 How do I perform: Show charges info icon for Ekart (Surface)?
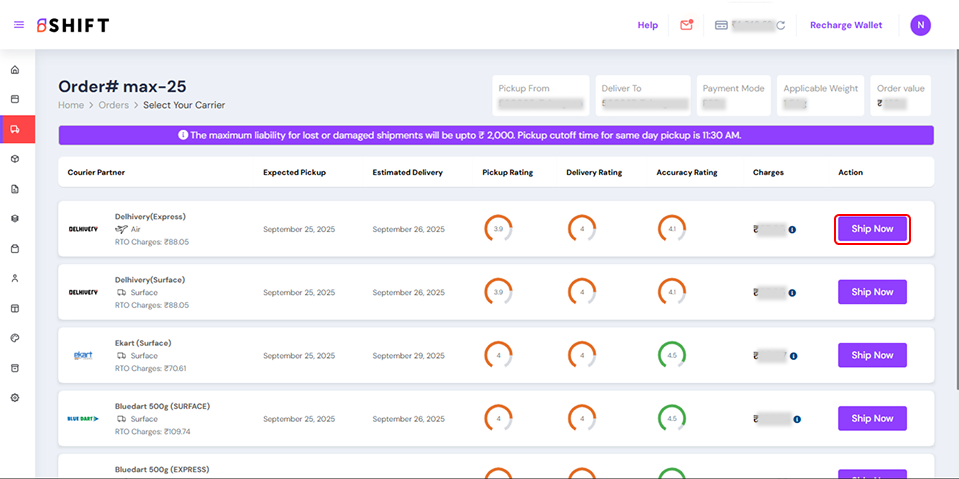click(x=792, y=356)
